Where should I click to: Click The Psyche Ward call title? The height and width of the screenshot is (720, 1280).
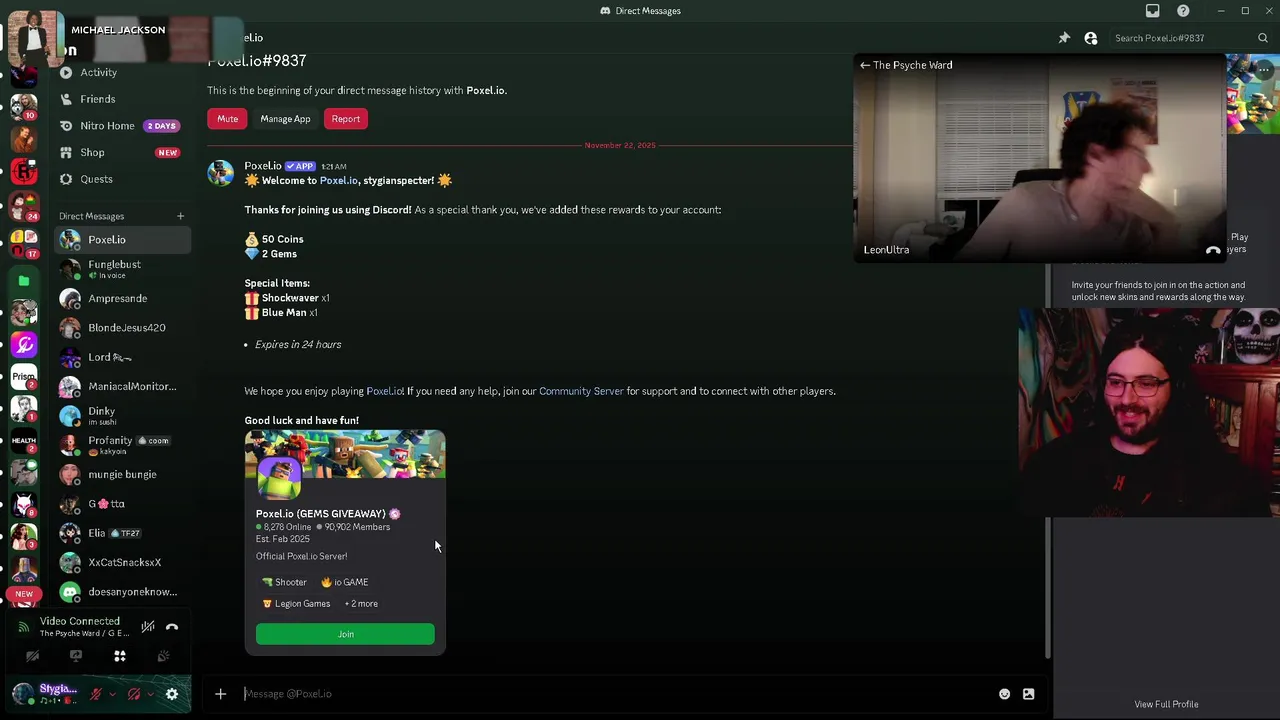(912, 65)
